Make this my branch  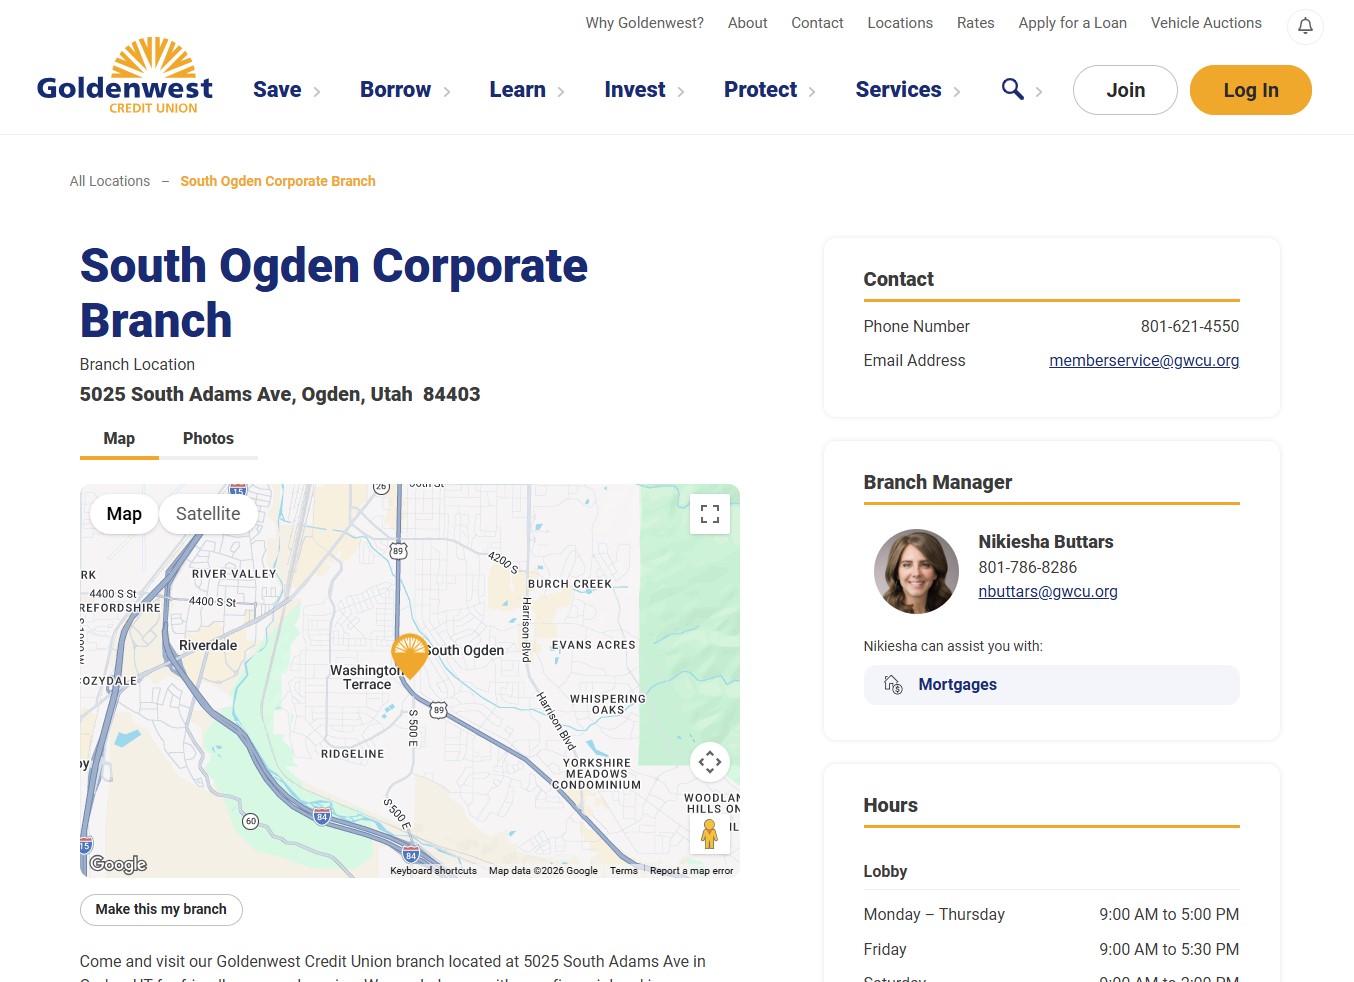pos(161,909)
